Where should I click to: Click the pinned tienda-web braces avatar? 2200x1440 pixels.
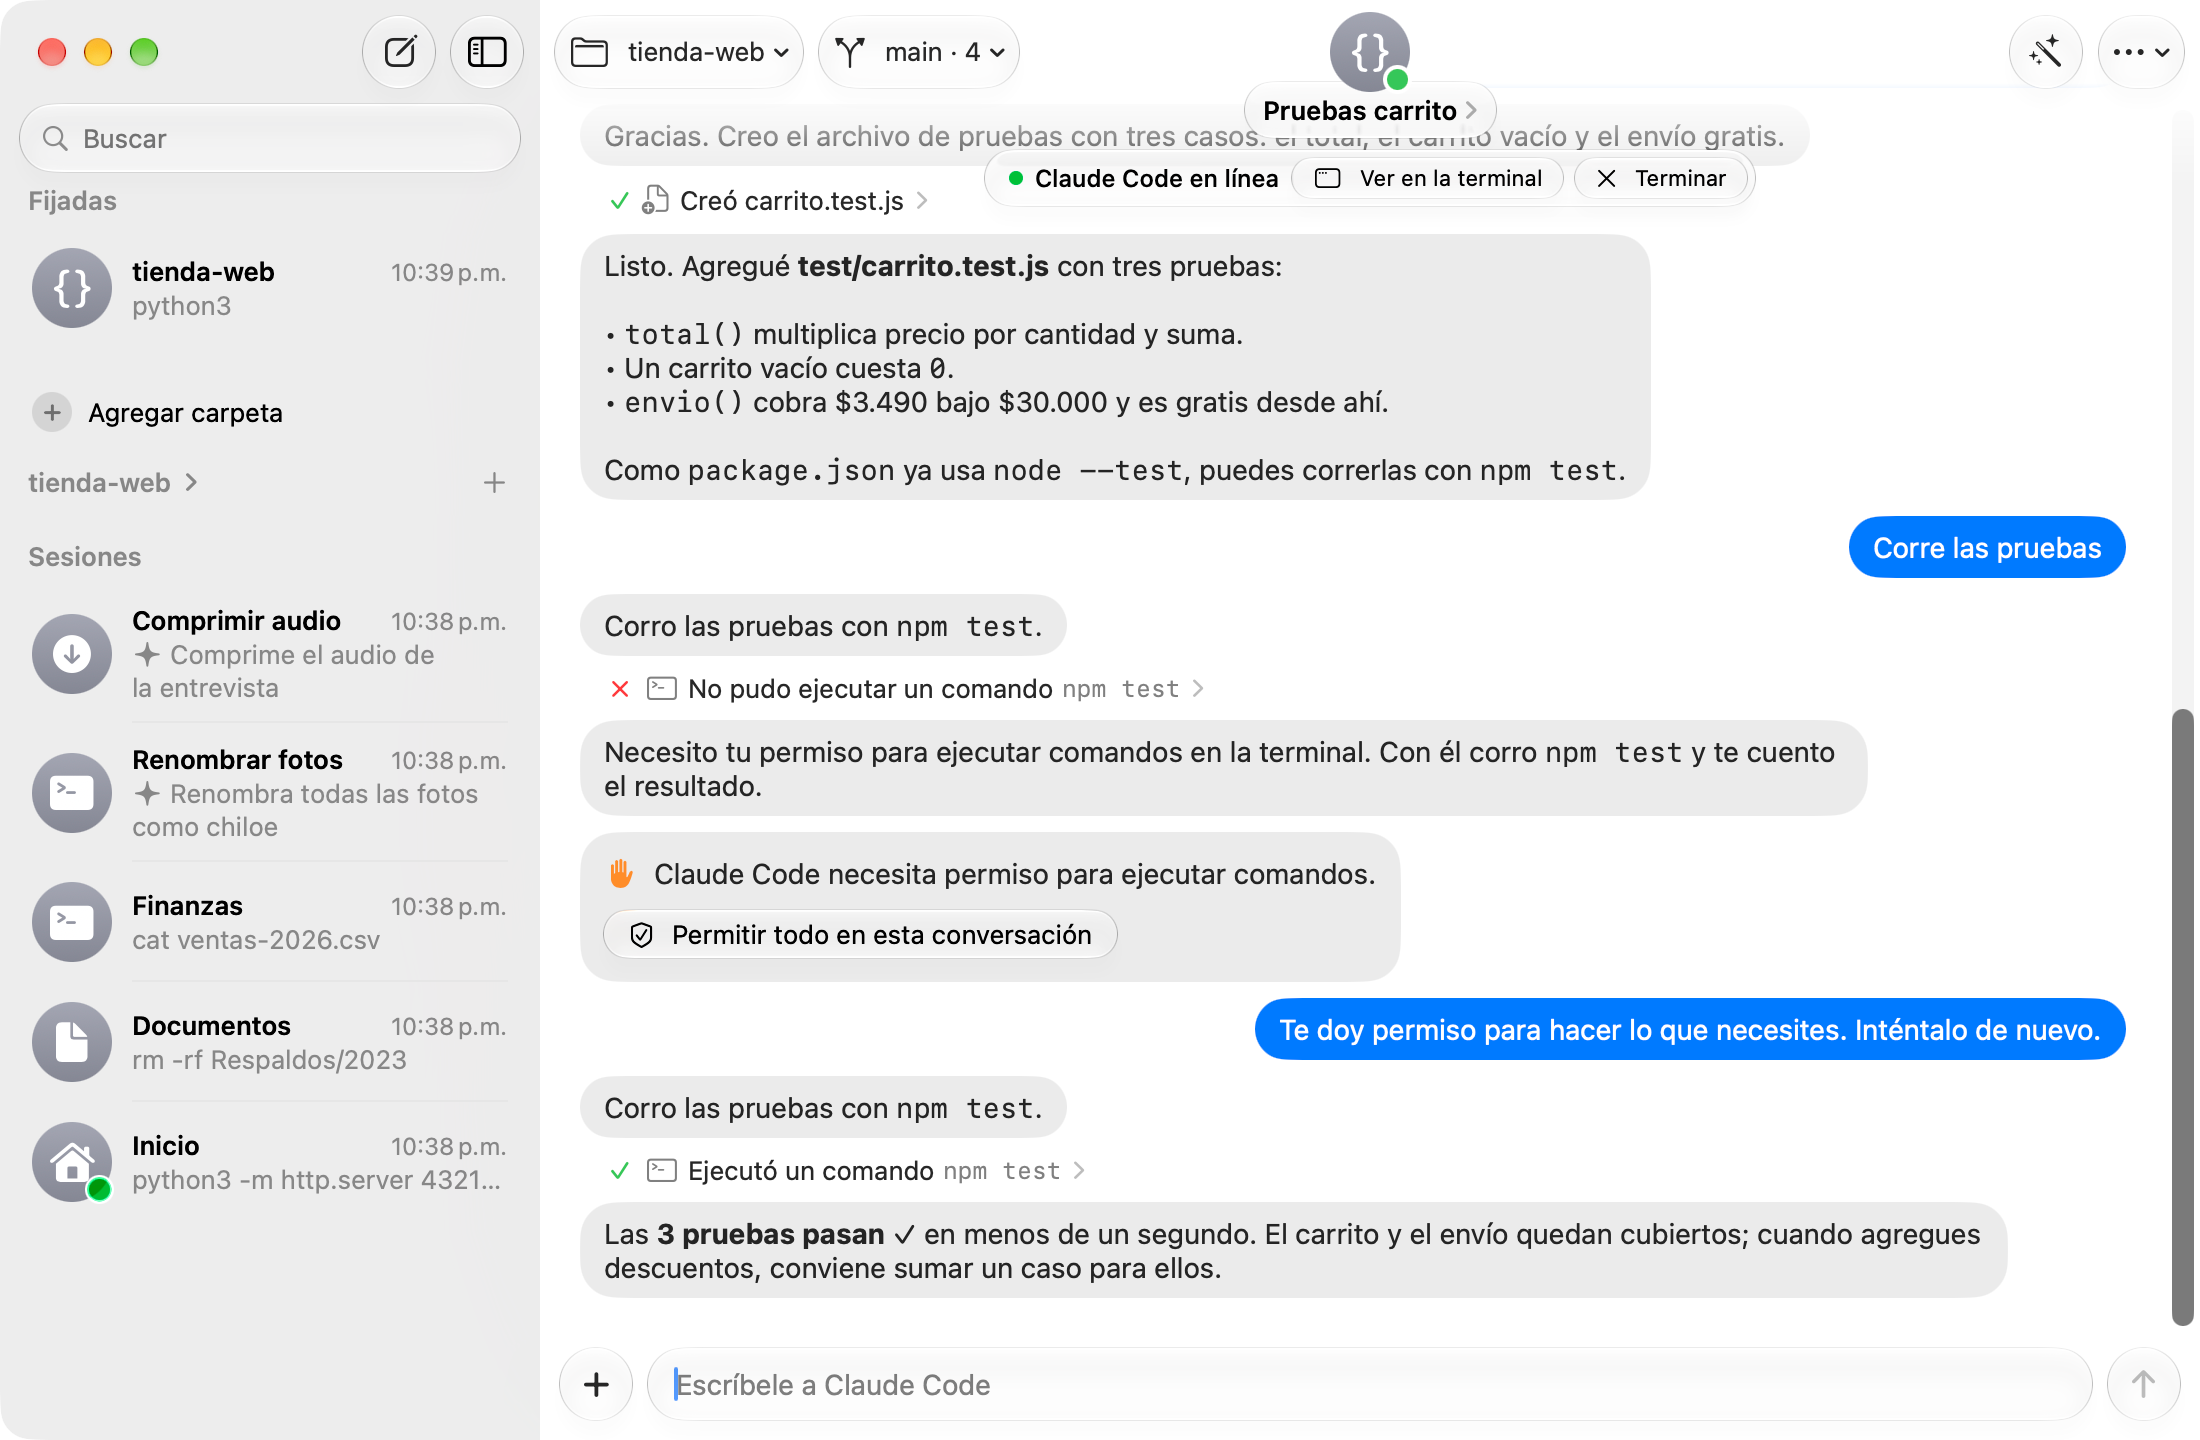(72, 288)
